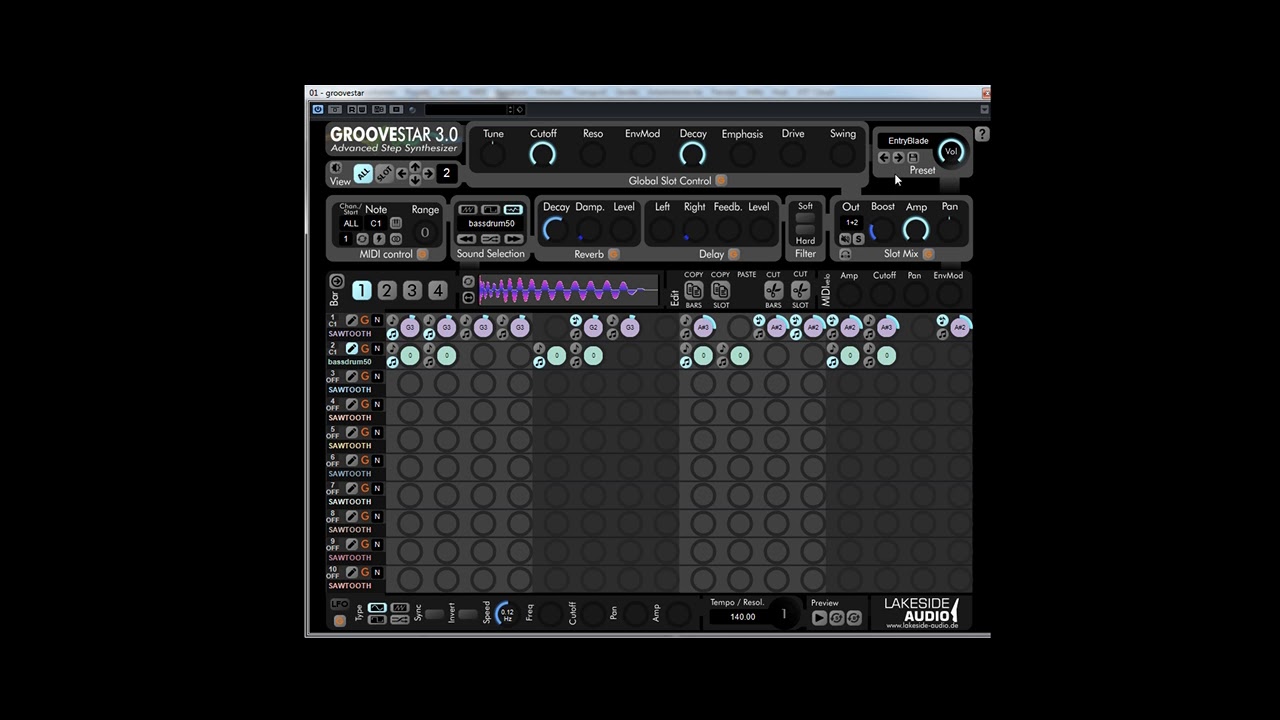This screenshot has height=720, width=1280.
Task: Toggle the Delay on/off orange indicator
Action: (733, 254)
